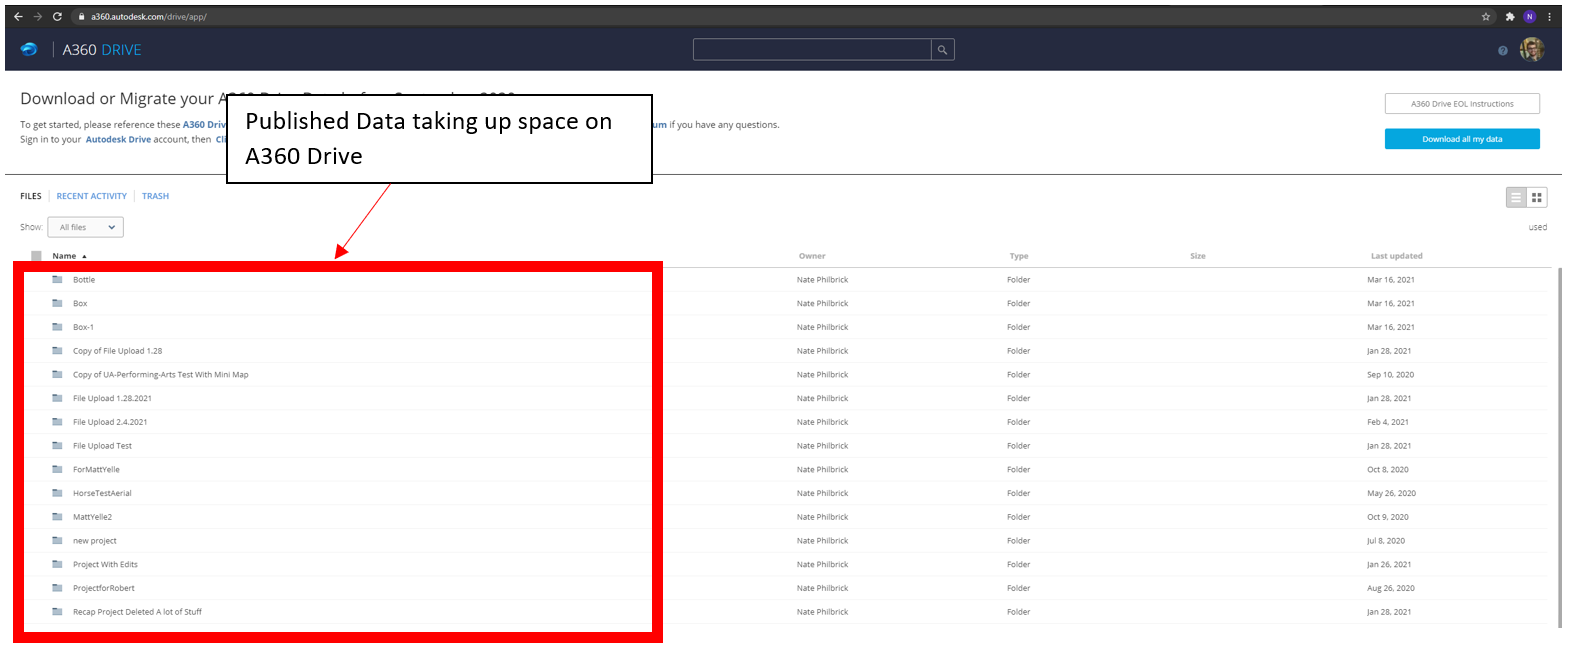1576x648 pixels.
Task: Click the ForMattYelle folder icon
Action: [x=57, y=469]
